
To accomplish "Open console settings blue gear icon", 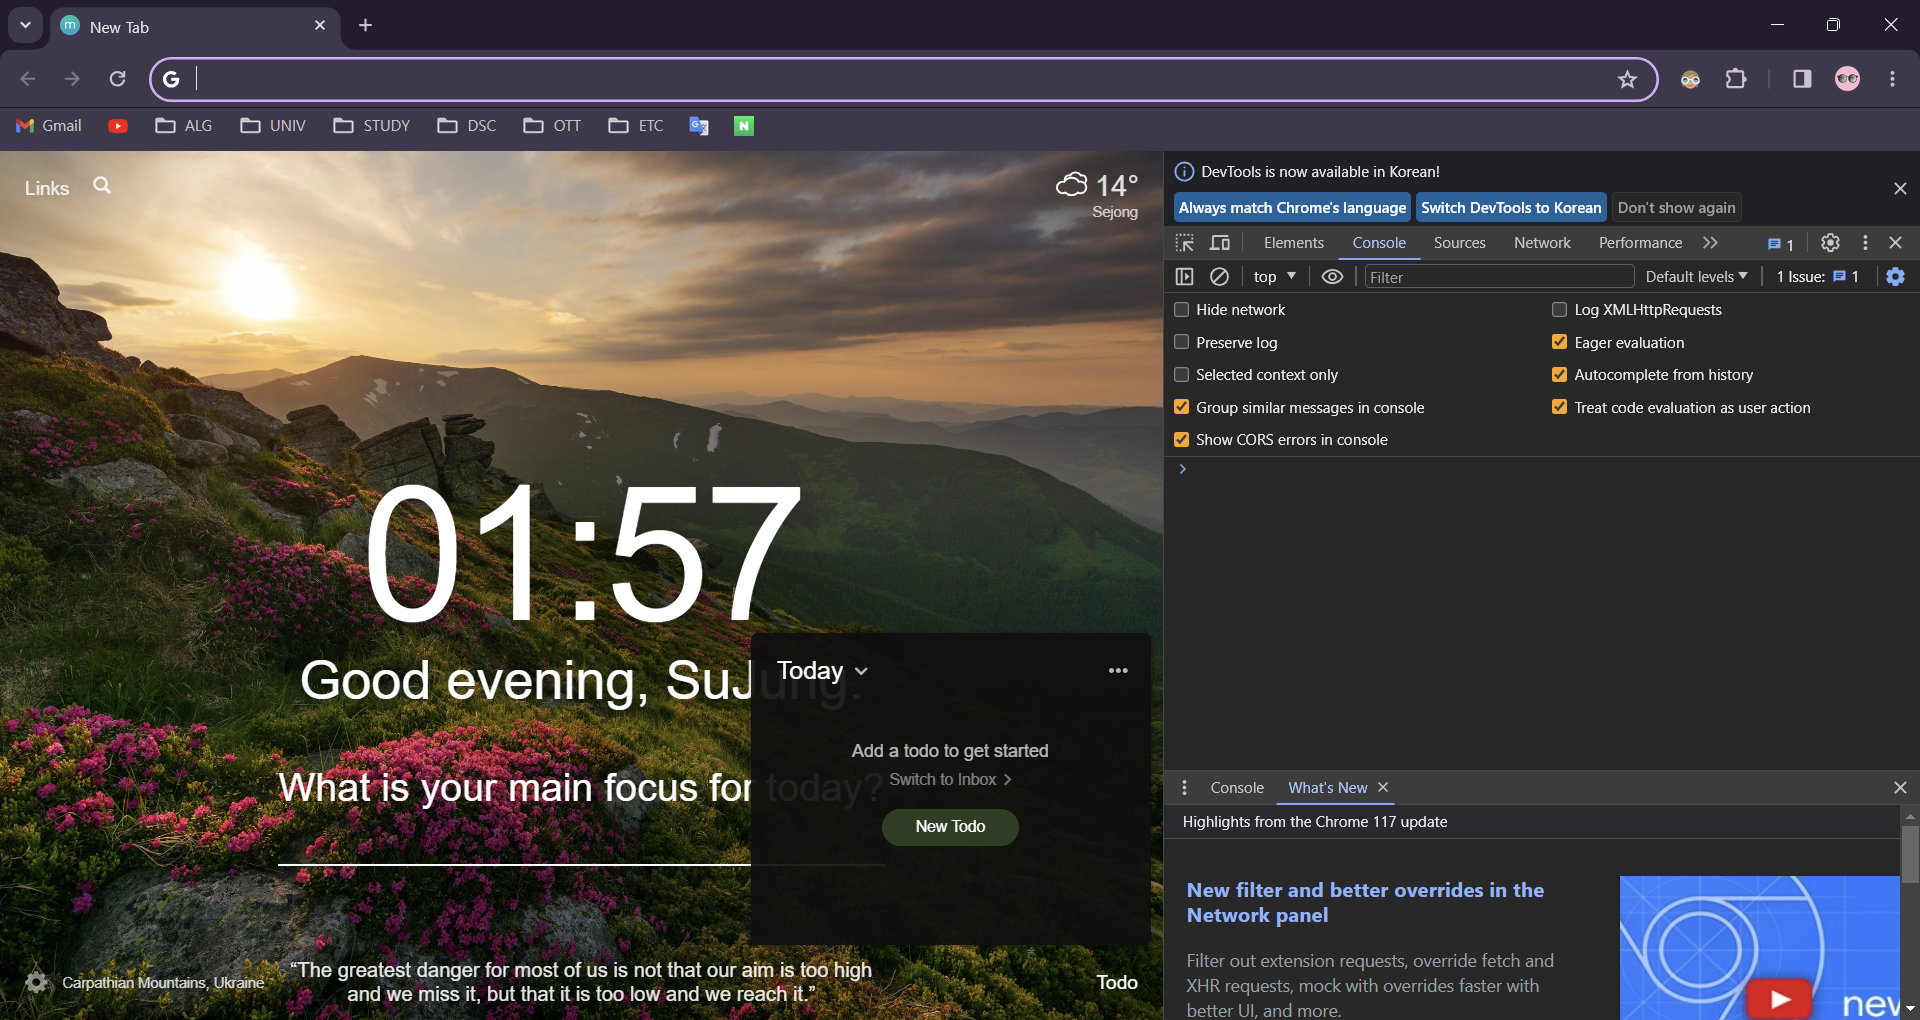I will click(x=1895, y=277).
